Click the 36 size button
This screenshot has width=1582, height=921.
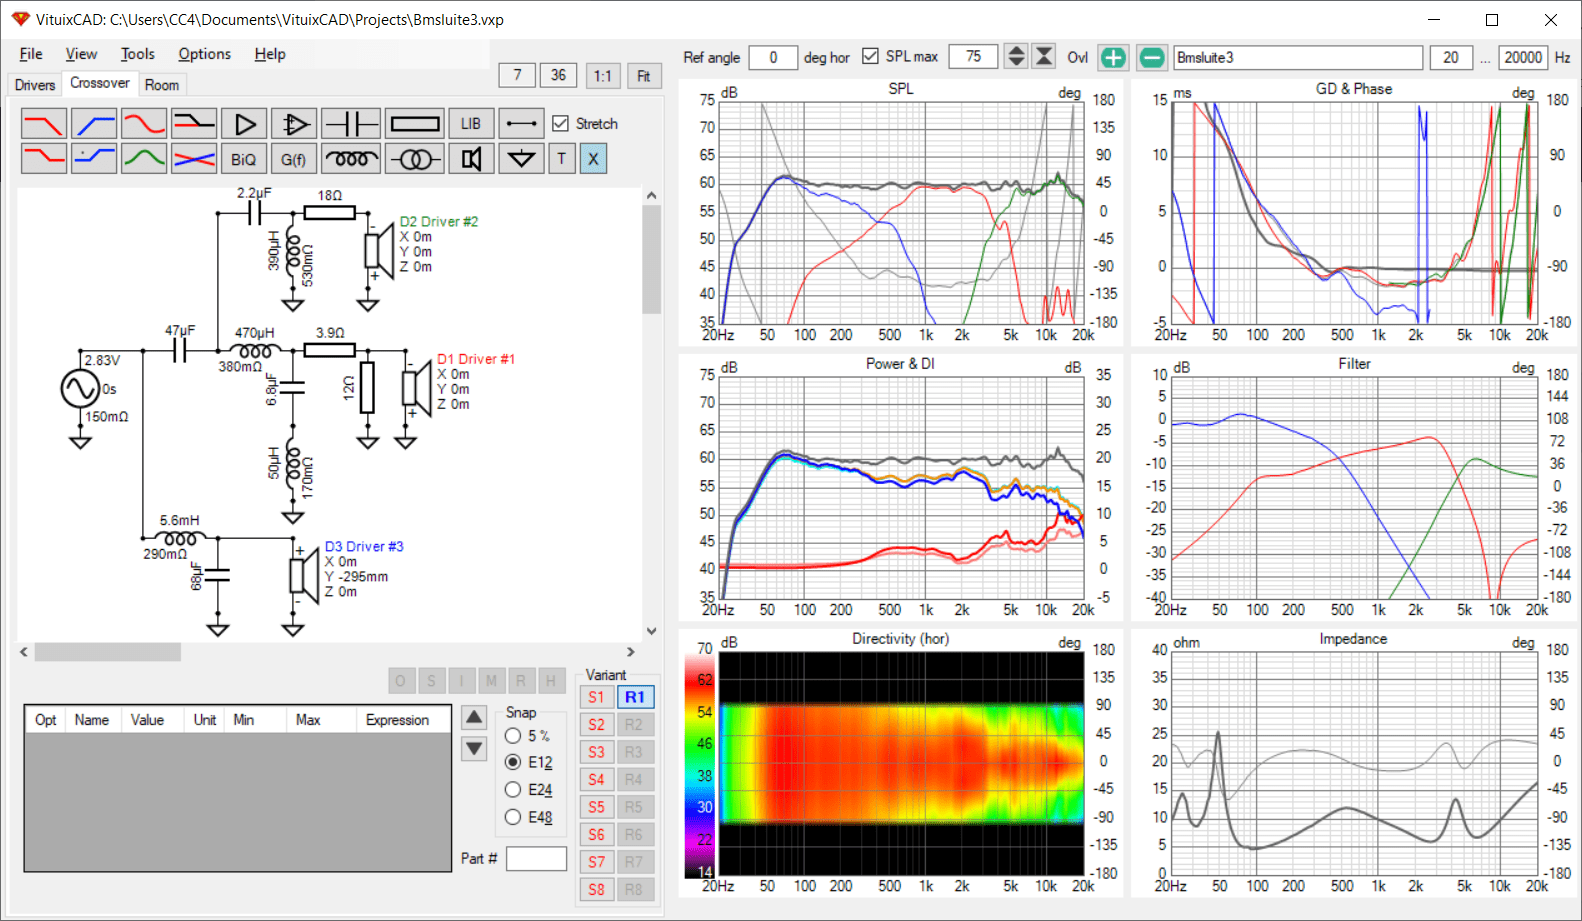pyautogui.click(x=558, y=75)
